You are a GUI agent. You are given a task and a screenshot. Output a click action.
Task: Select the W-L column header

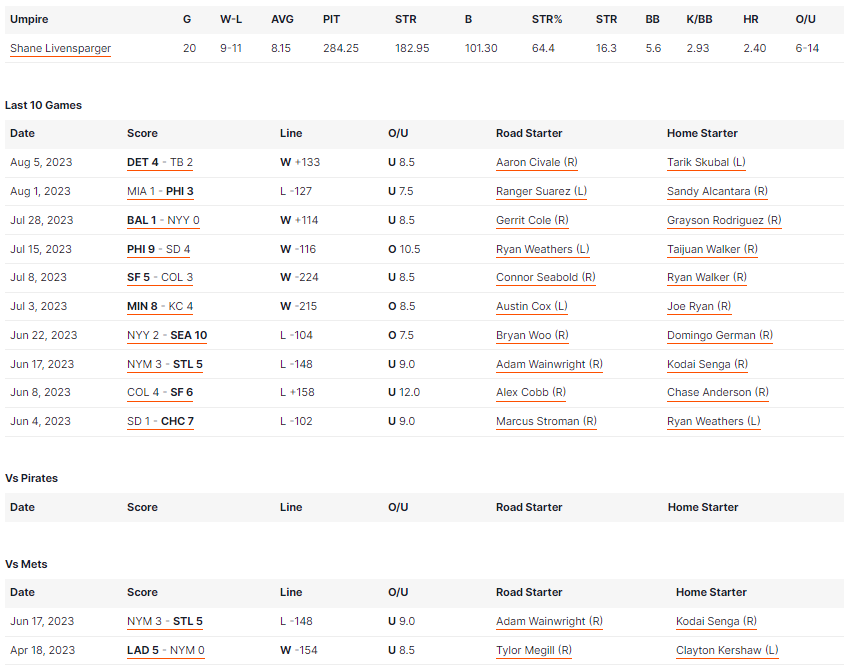click(231, 19)
